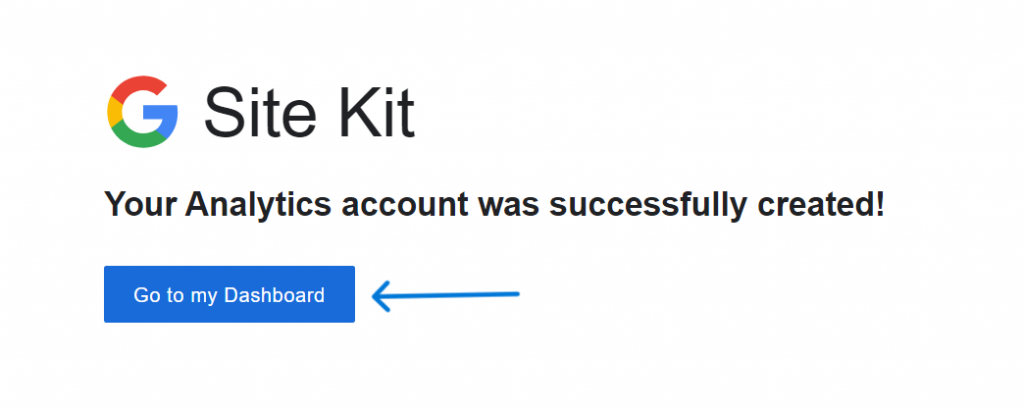The height and width of the screenshot is (409, 1024).
Task: Click the yellow segment of Google logo
Action: click(114, 112)
